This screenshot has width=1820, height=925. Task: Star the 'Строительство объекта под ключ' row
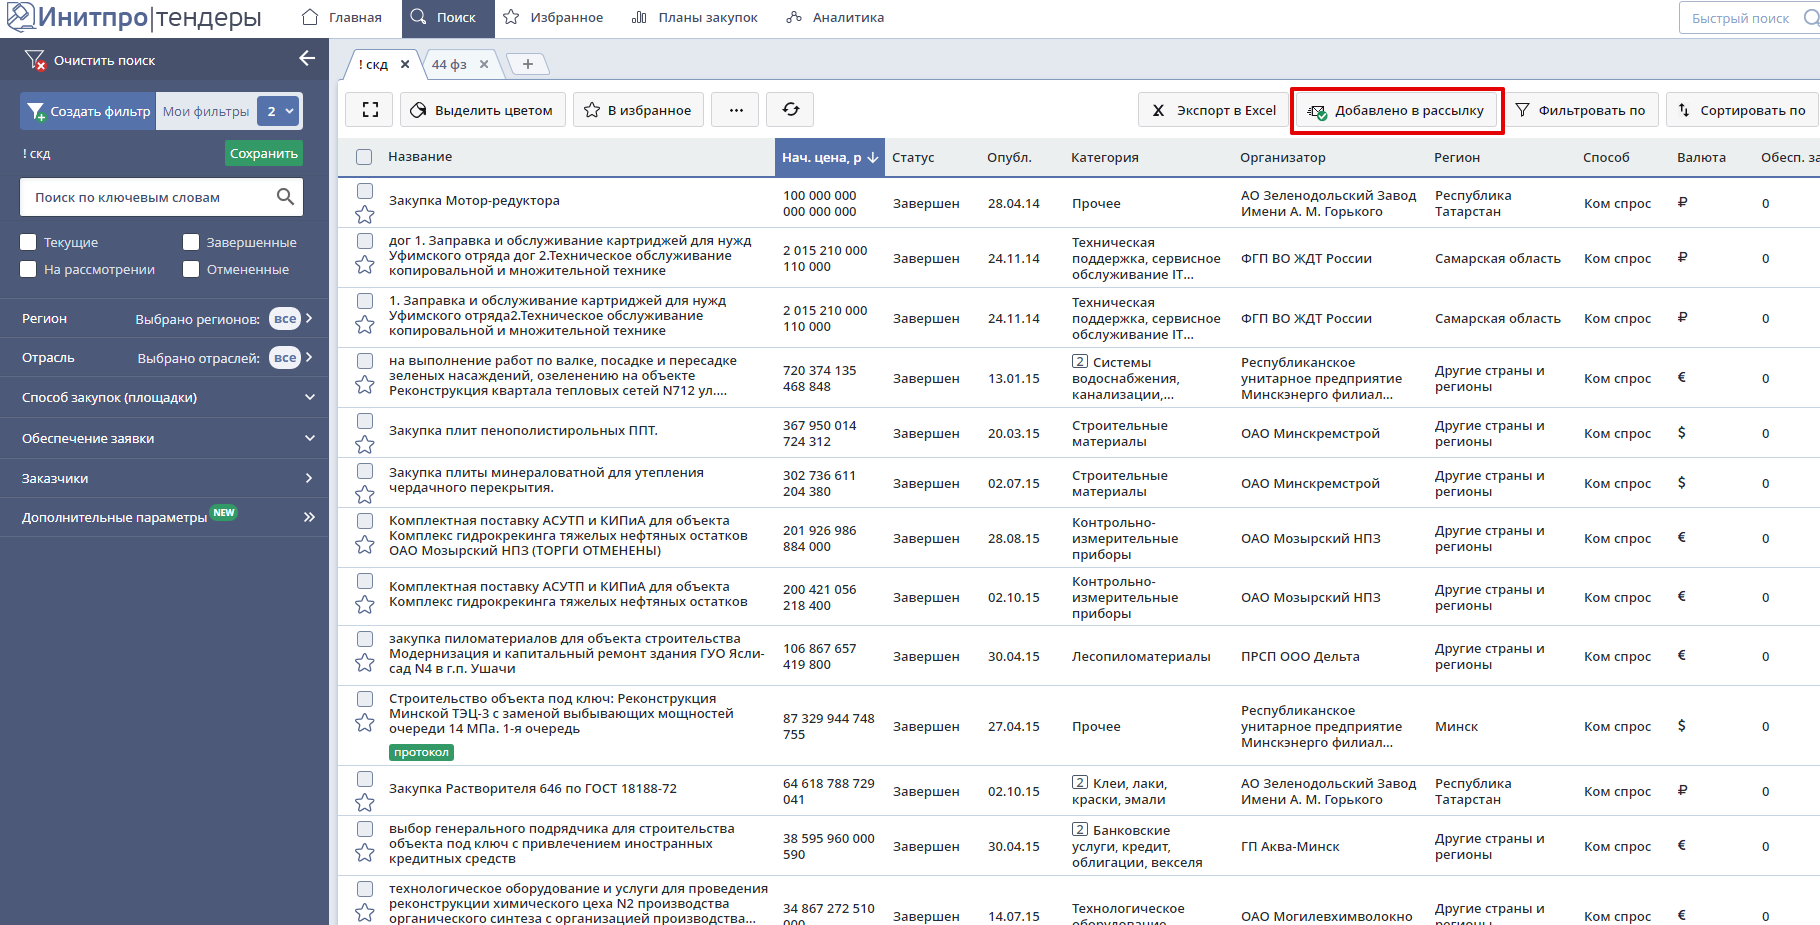[365, 722]
